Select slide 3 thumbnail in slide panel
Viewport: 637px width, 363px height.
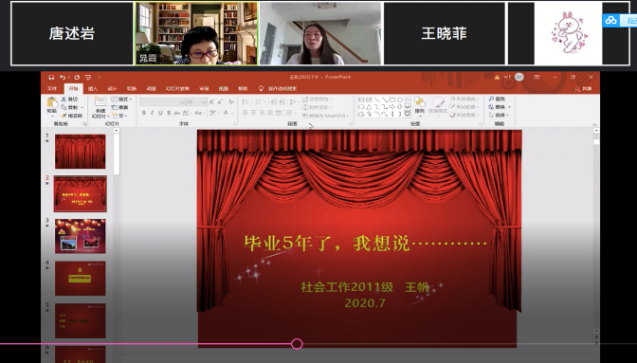80,236
